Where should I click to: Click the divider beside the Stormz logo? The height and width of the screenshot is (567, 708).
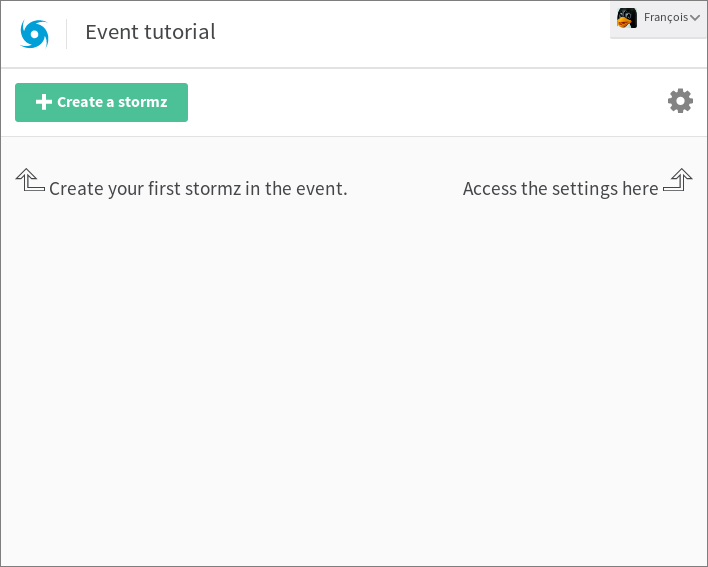pos(66,34)
